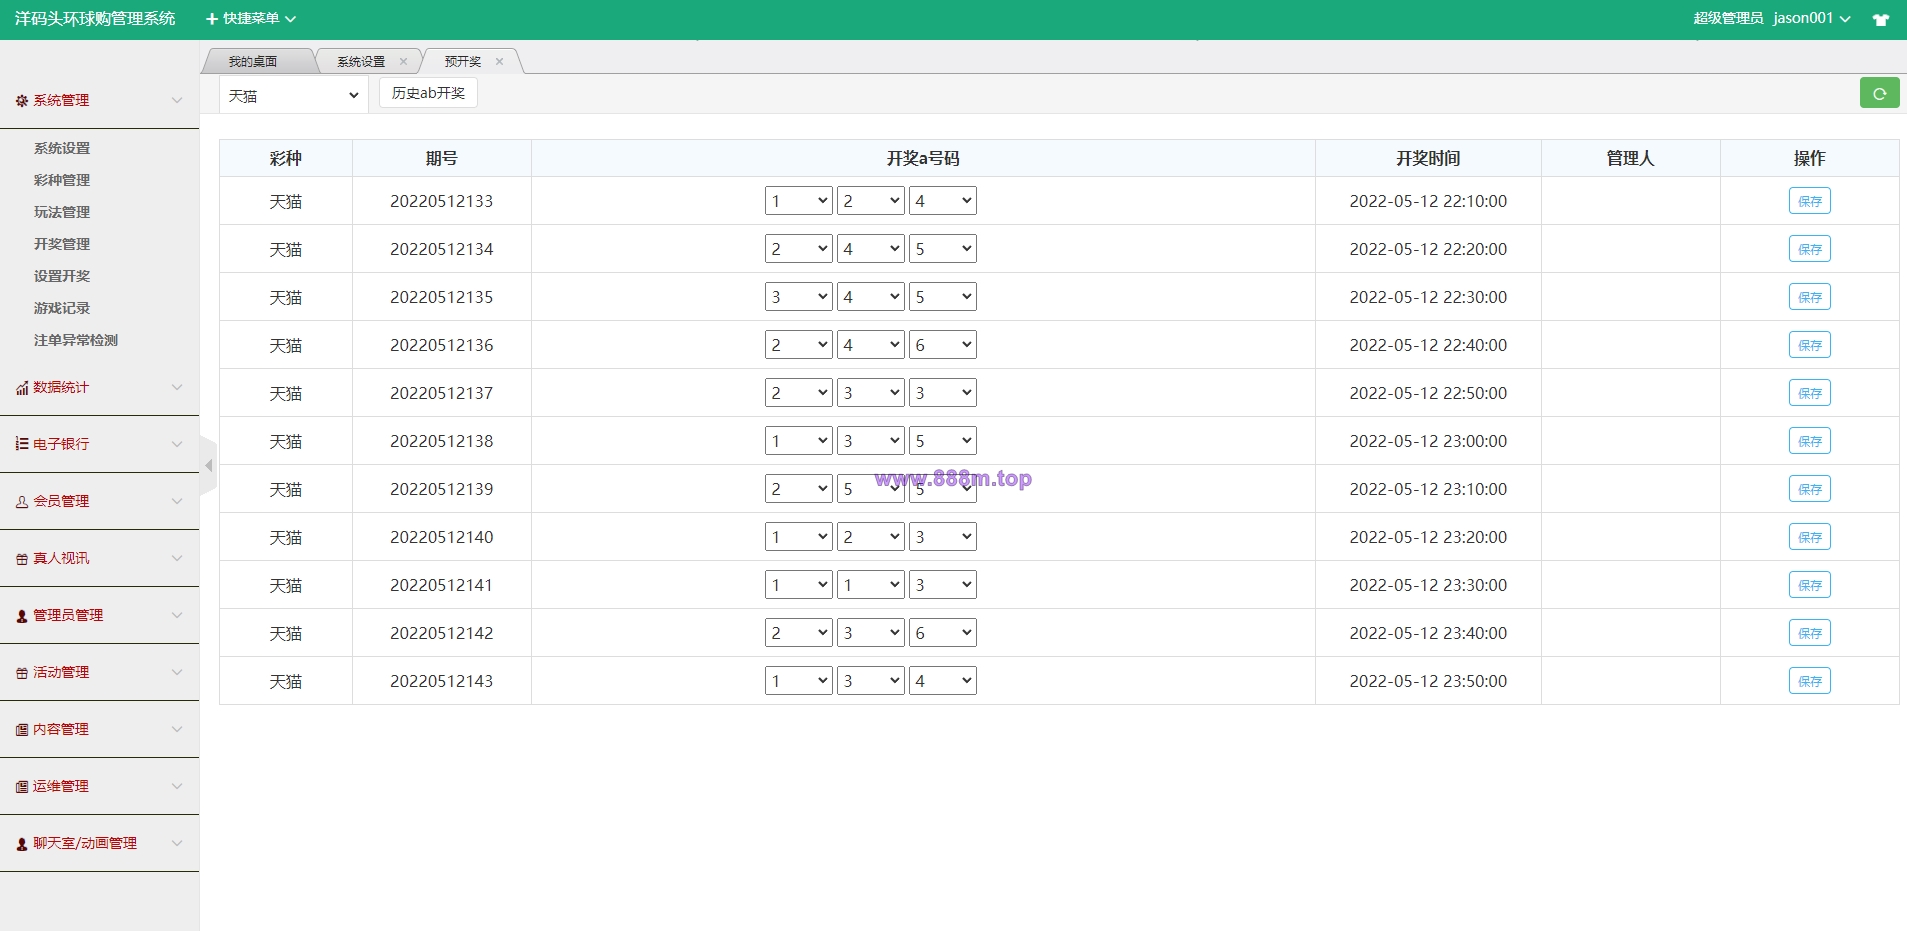Expand the 会员管理 menu chevron
The height and width of the screenshot is (931, 1907).
177,501
